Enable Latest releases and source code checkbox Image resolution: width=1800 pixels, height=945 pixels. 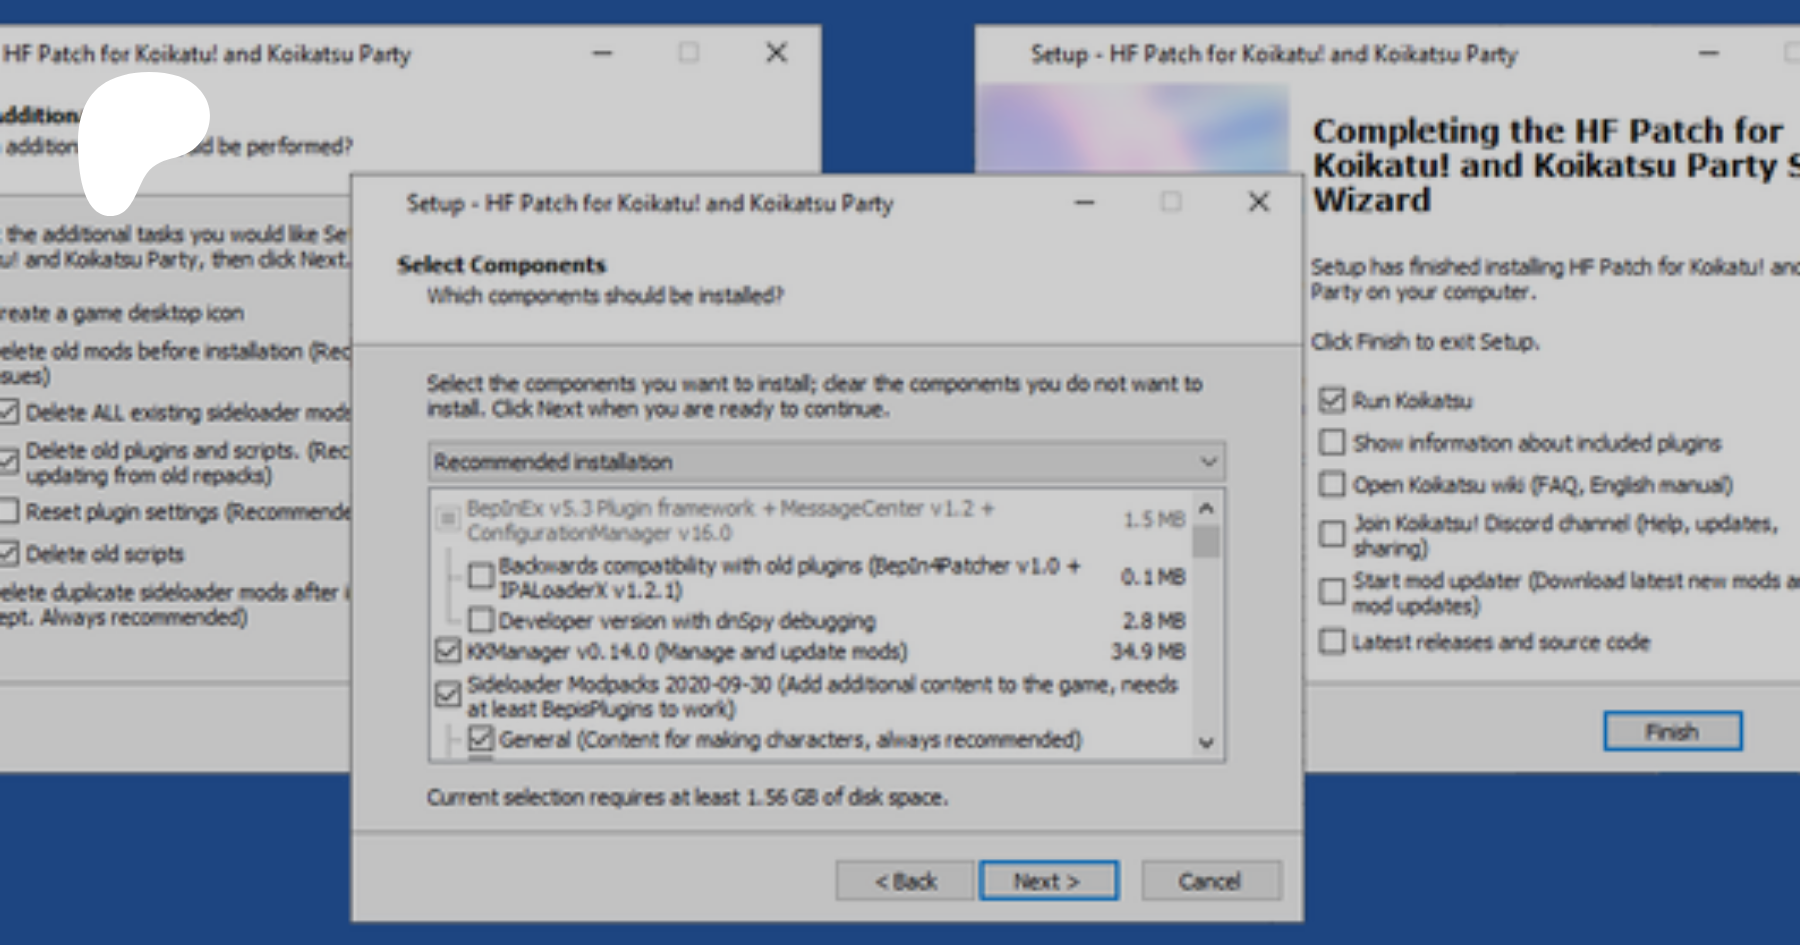(1332, 641)
